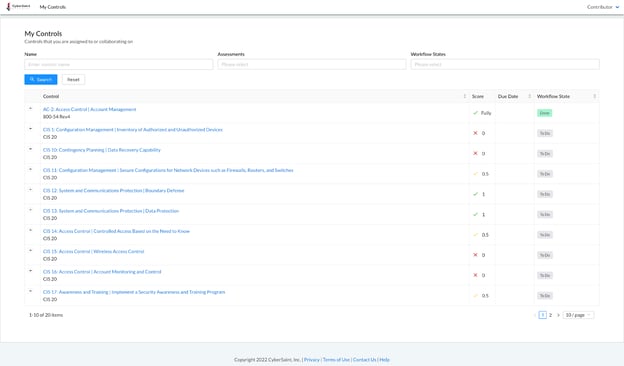Open the CIS 10 Data Recovery Capability link
The width and height of the screenshot is (624, 366).
(101, 150)
